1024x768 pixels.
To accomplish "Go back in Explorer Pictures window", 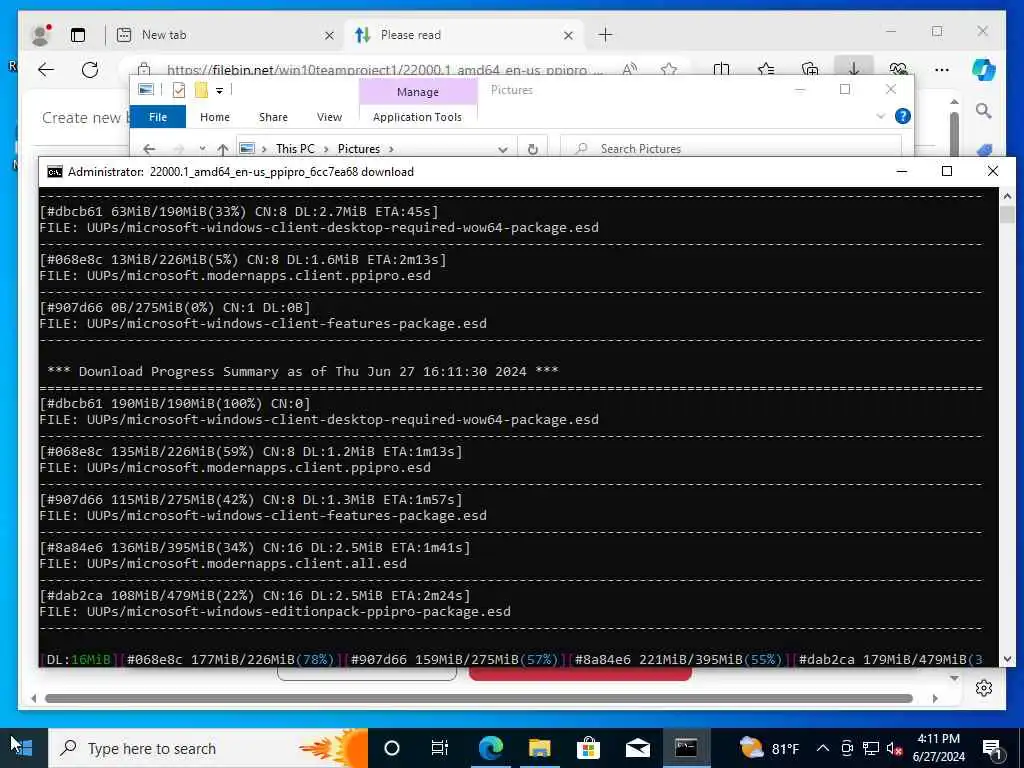I will (149, 149).
